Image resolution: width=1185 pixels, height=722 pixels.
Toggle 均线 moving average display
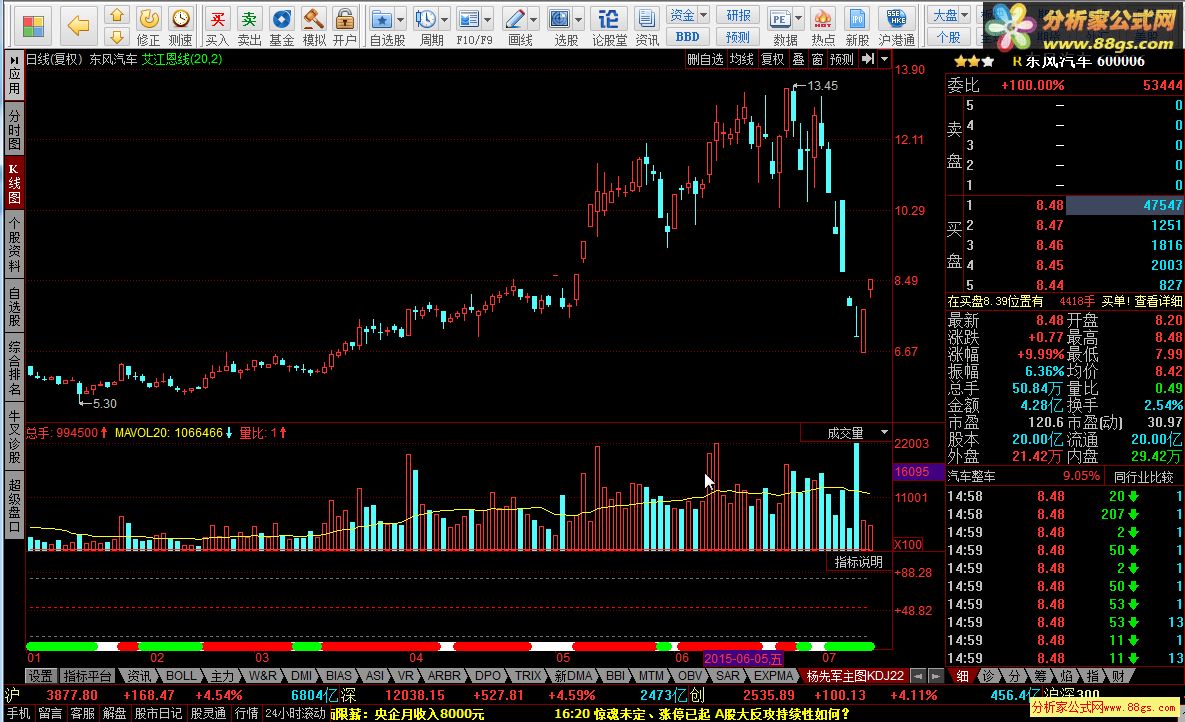(741, 59)
